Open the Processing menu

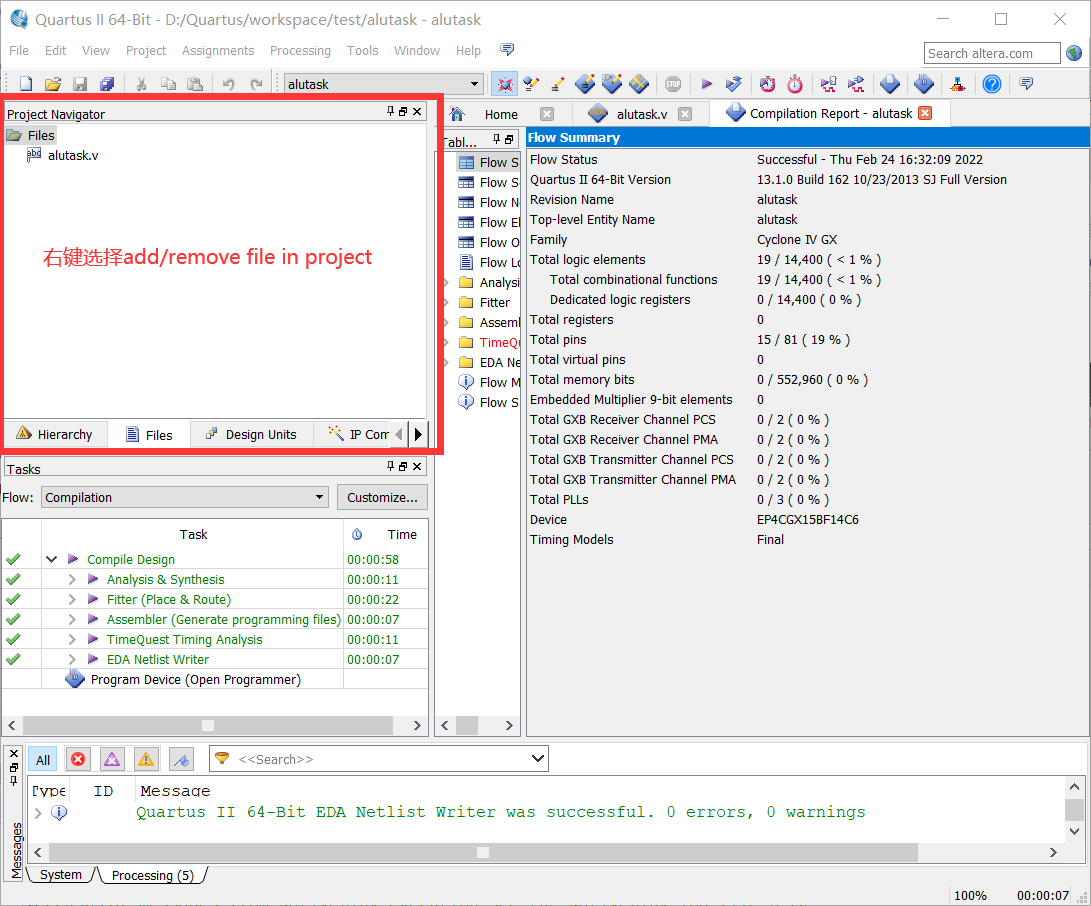pos(301,51)
